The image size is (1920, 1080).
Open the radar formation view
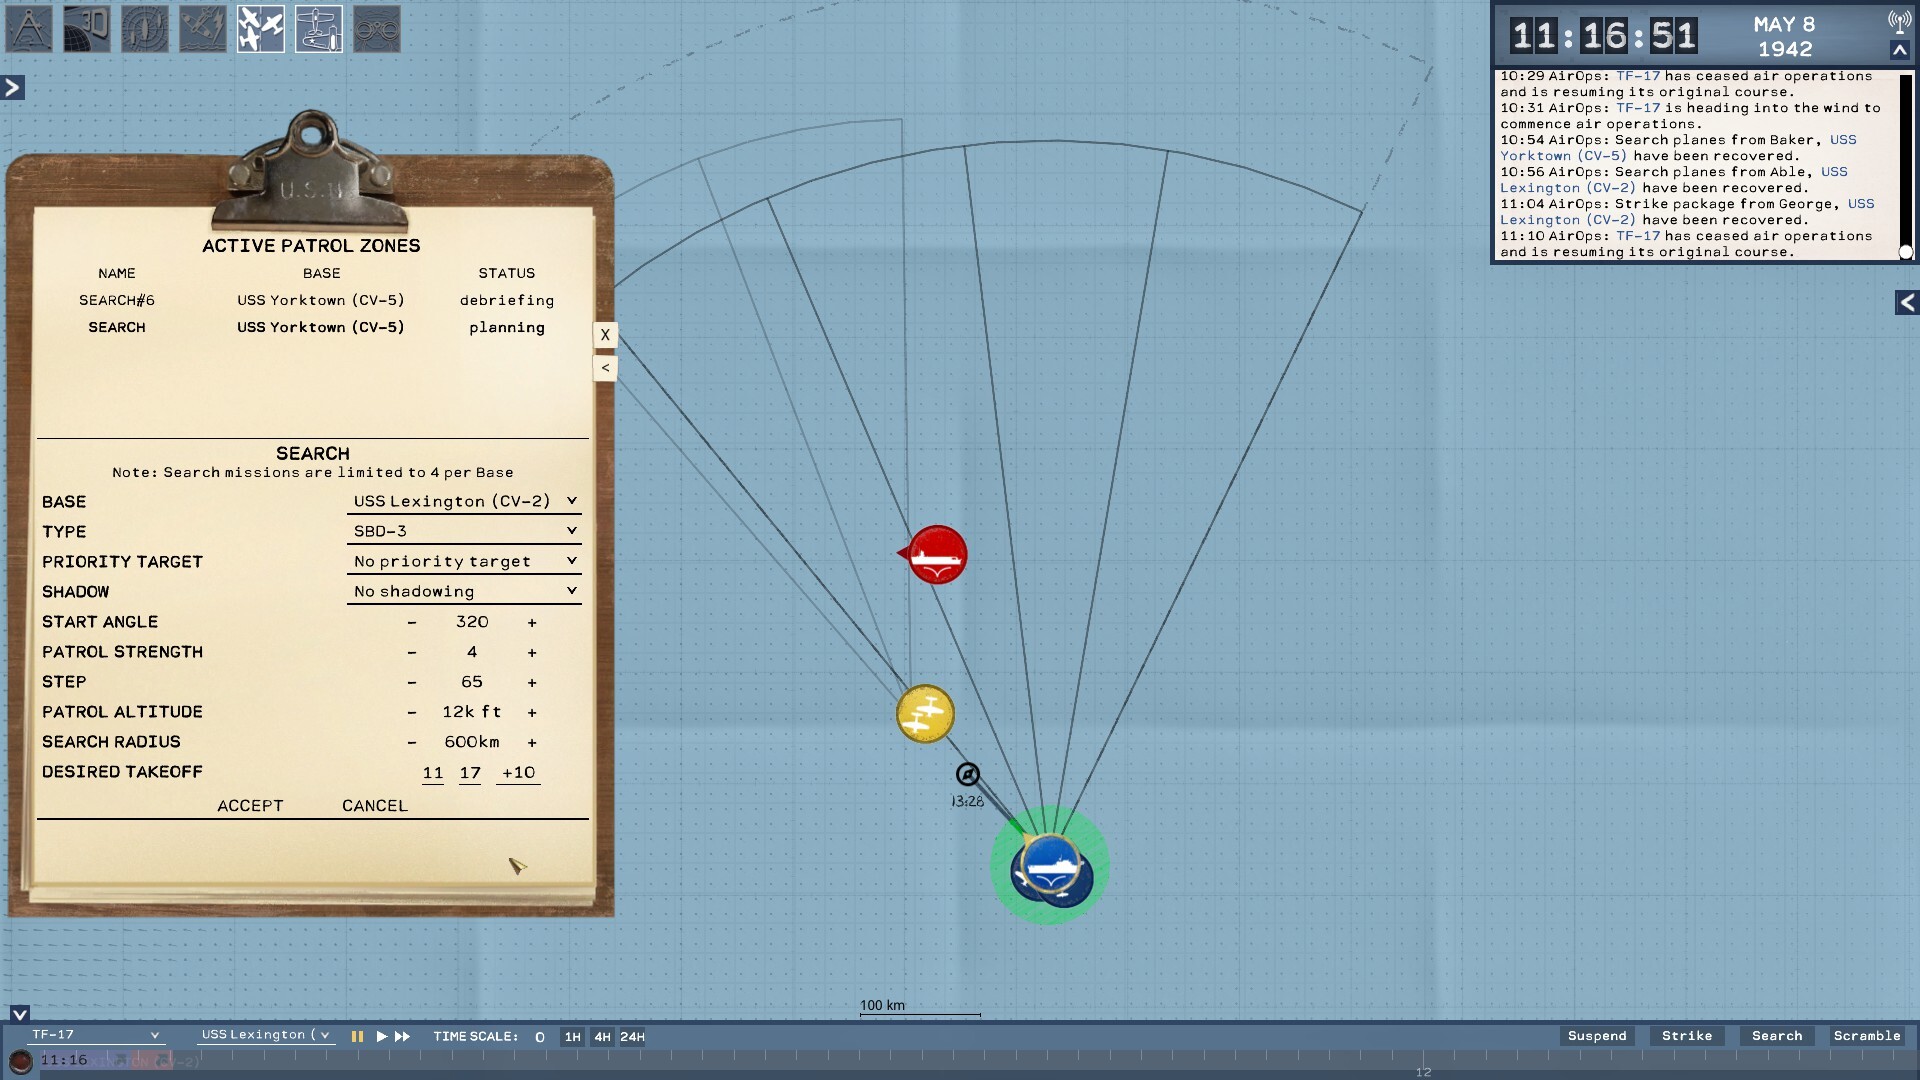click(145, 29)
